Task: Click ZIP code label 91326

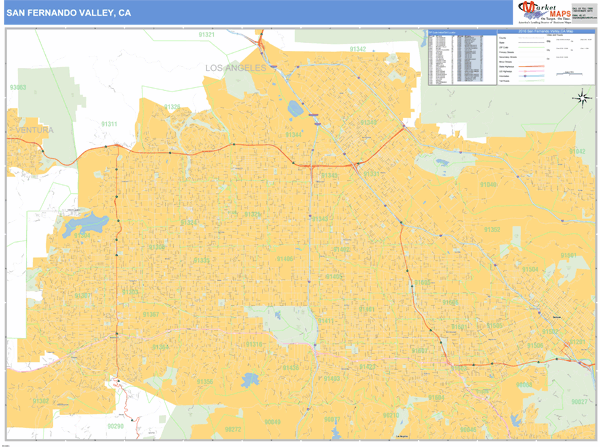Action: pos(173,106)
